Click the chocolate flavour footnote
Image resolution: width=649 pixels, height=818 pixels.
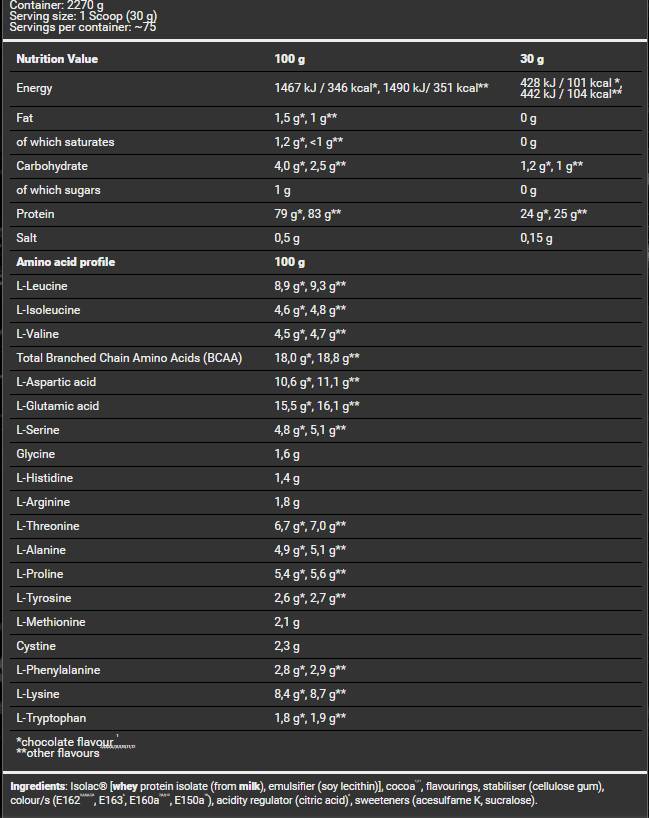(66, 741)
